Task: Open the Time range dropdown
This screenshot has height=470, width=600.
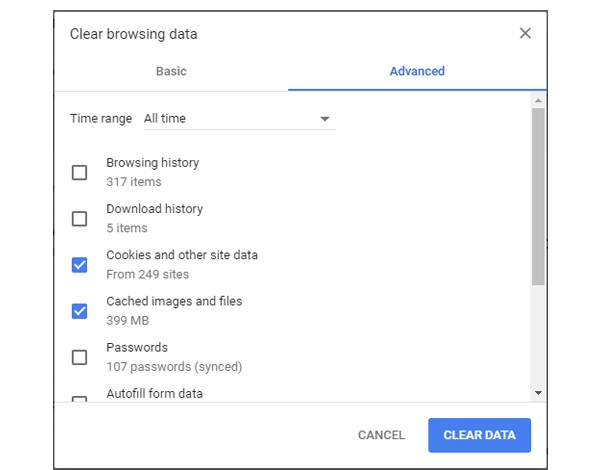Action: 238,119
